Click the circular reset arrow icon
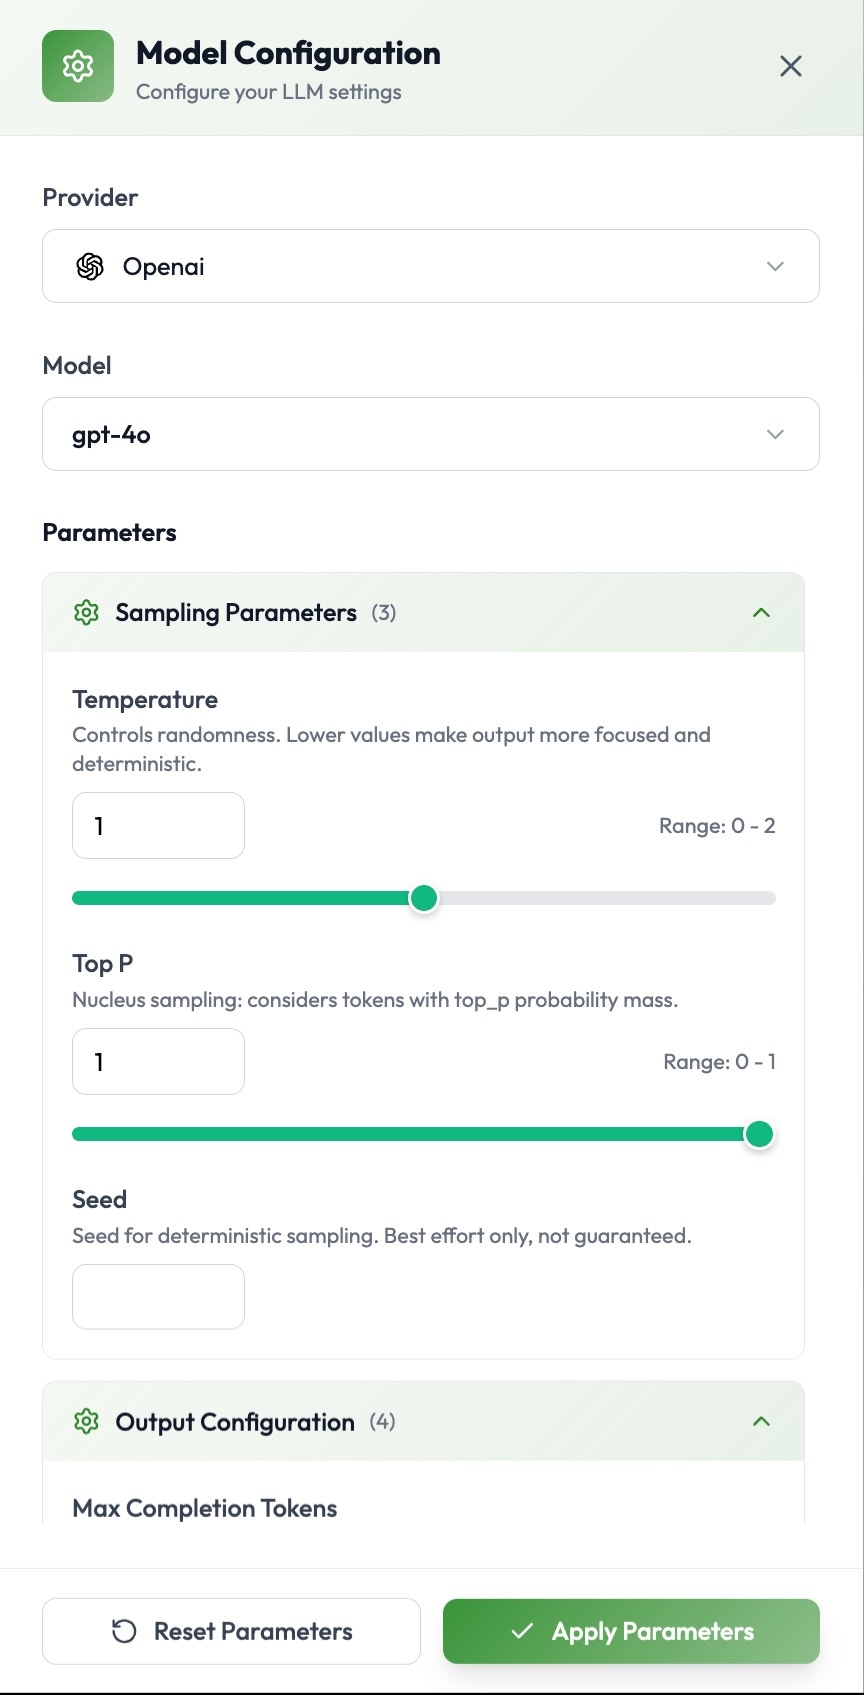This screenshot has height=1695, width=864. point(124,1631)
